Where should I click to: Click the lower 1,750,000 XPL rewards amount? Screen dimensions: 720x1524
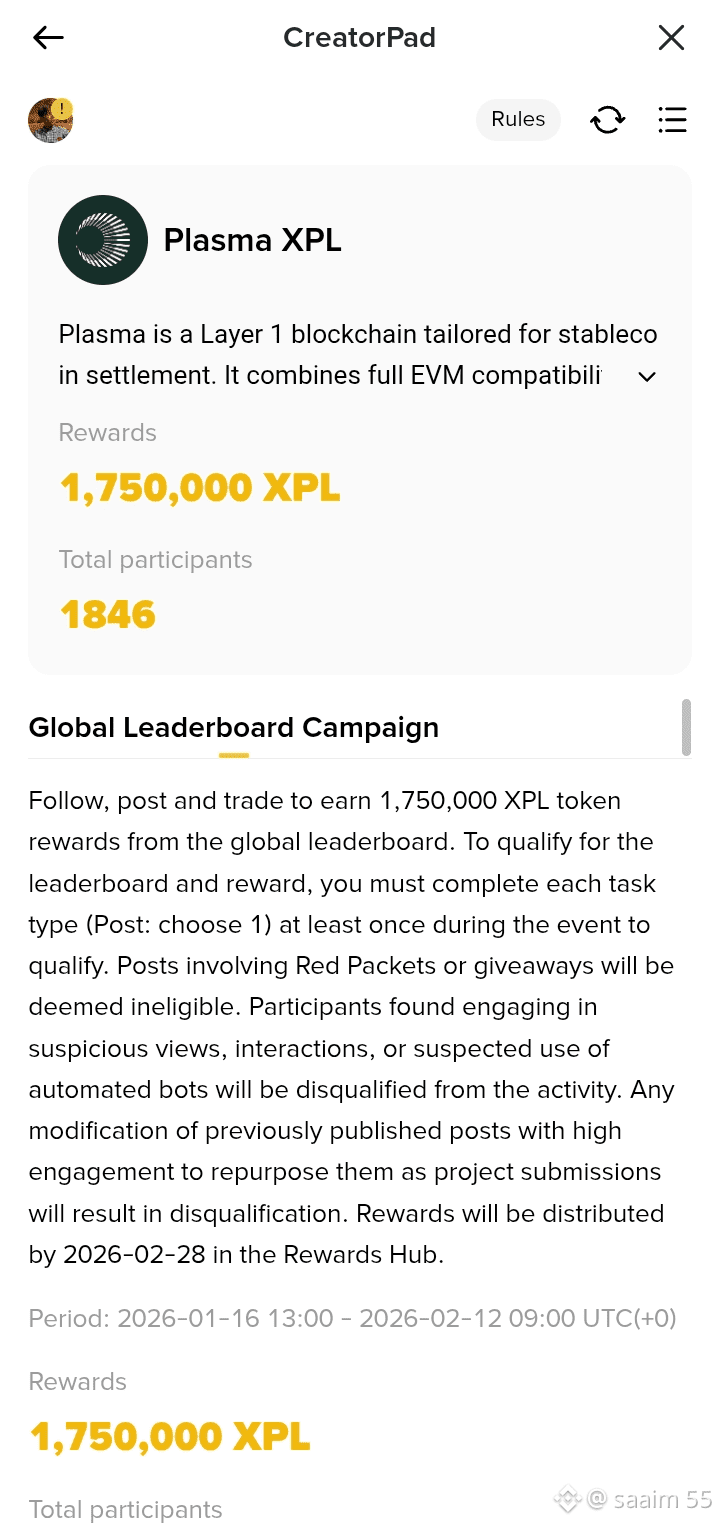click(x=170, y=1437)
